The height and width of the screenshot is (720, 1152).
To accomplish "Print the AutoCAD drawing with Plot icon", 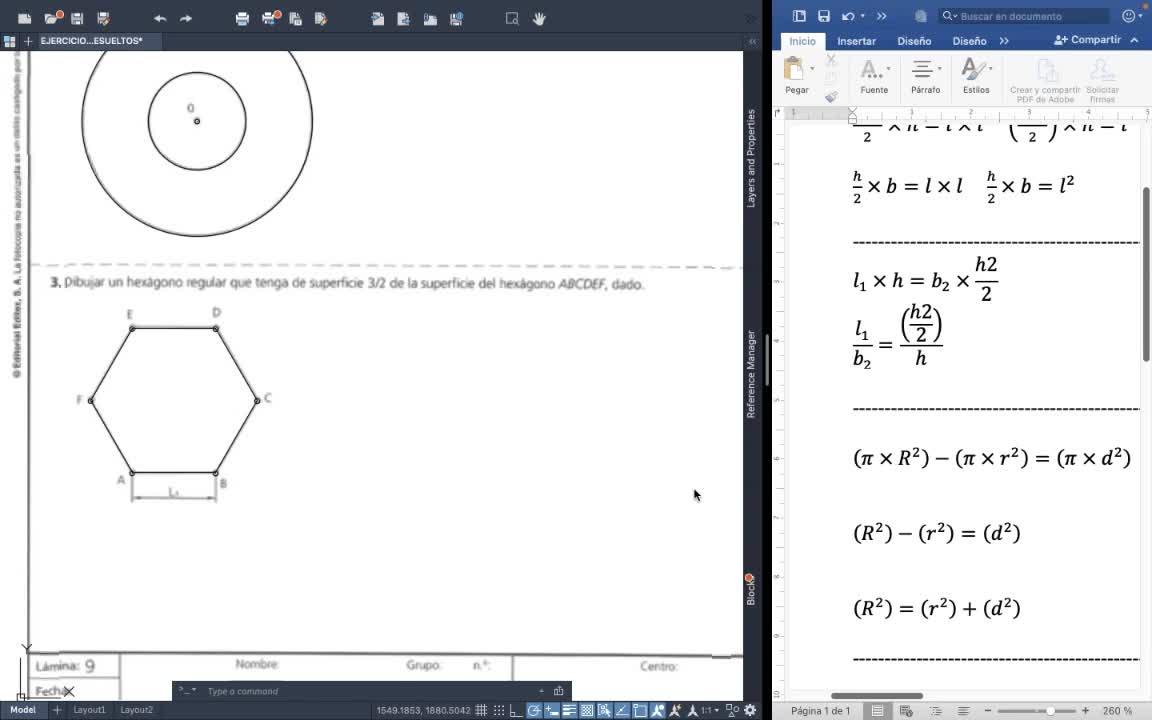I will pyautogui.click(x=242, y=18).
